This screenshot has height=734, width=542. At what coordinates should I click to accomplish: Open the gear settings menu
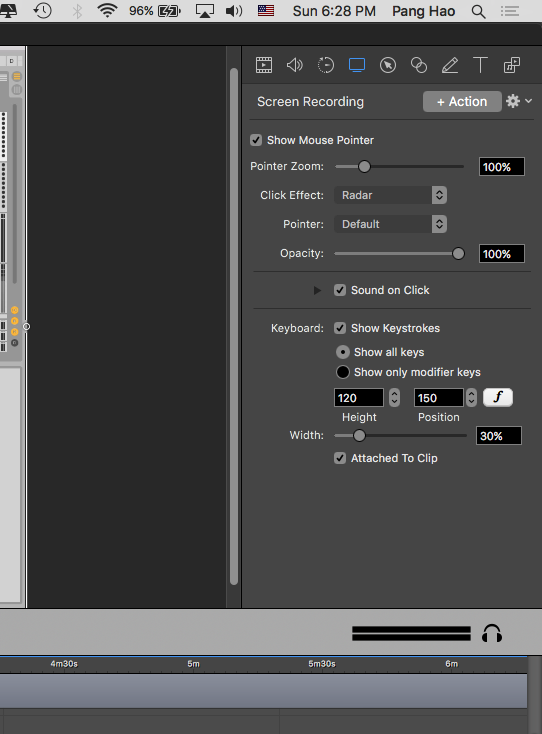coord(518,101)
